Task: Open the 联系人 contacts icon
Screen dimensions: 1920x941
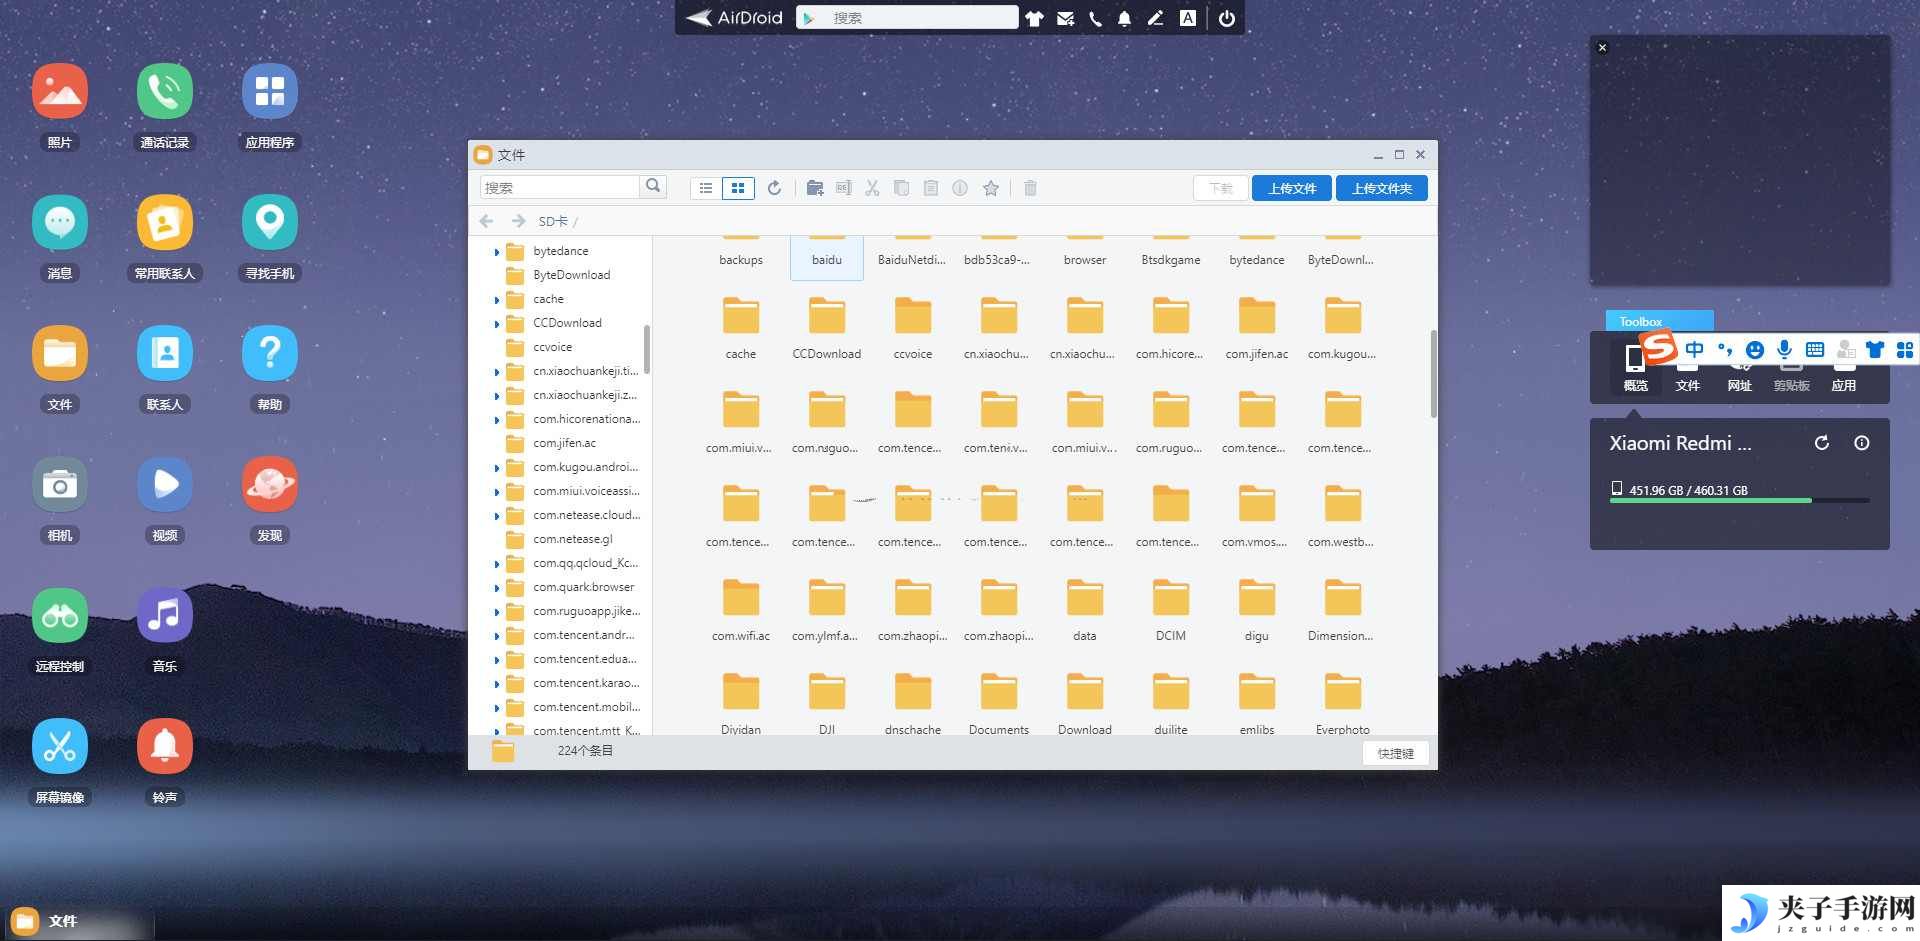Action: (x=165, y=353)
